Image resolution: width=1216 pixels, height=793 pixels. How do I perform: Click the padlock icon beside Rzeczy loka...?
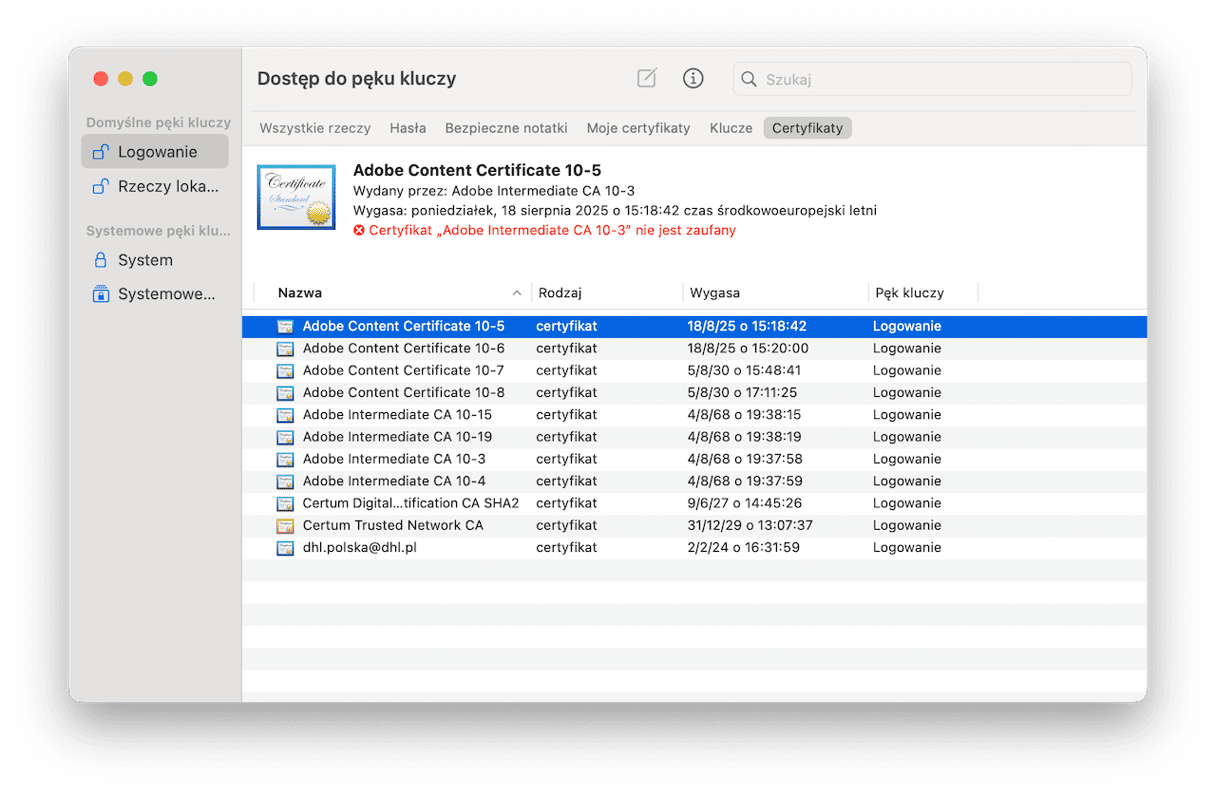[x=100, y=186]
